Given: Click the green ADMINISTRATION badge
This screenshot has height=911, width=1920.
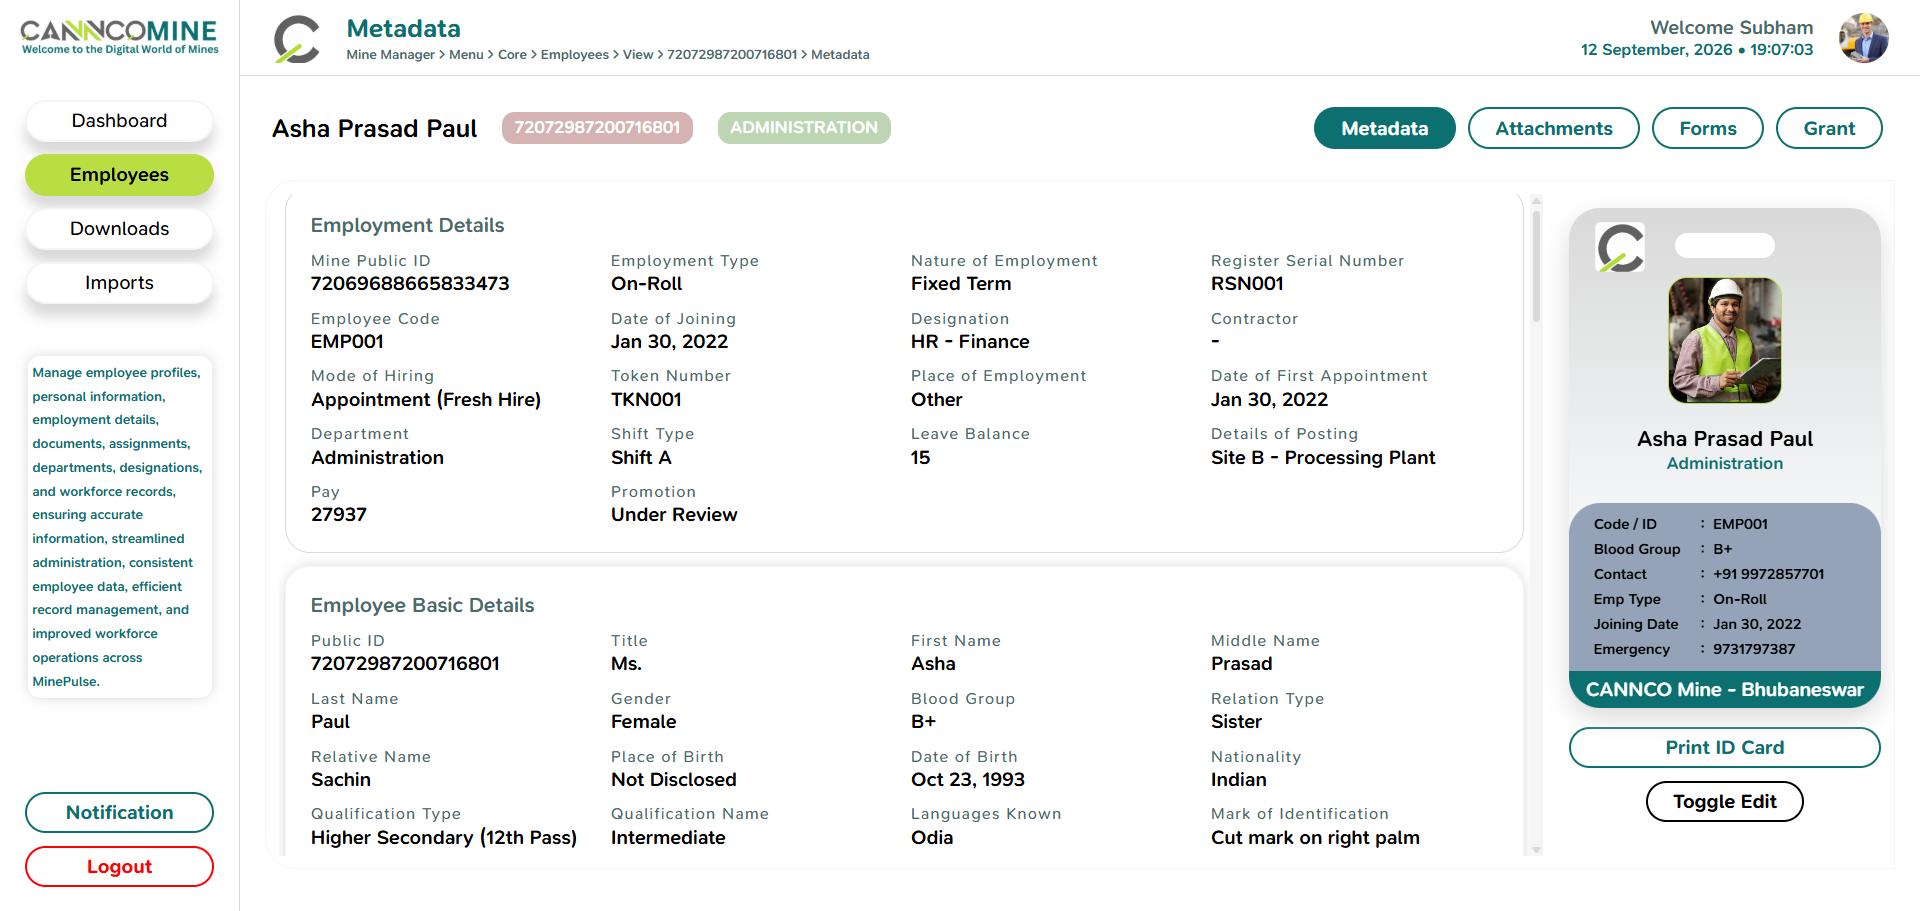Looking at the screenshot, I should click(804, 128).
